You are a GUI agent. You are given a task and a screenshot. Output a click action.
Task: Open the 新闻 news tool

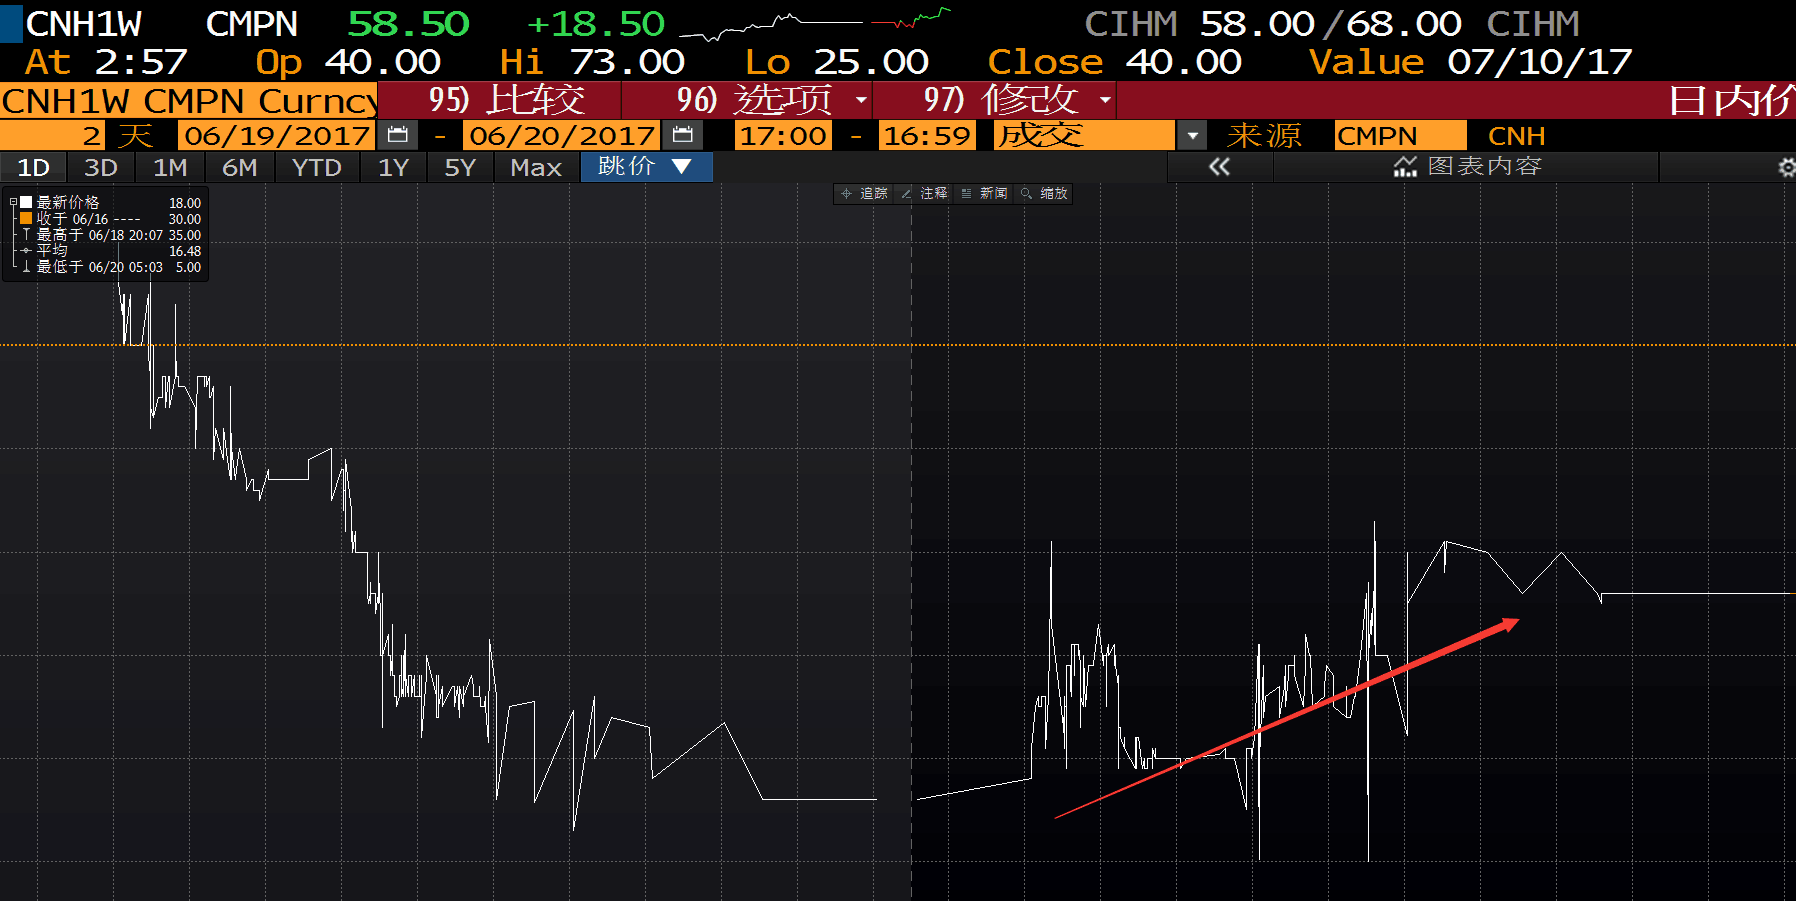click(984, 193)
